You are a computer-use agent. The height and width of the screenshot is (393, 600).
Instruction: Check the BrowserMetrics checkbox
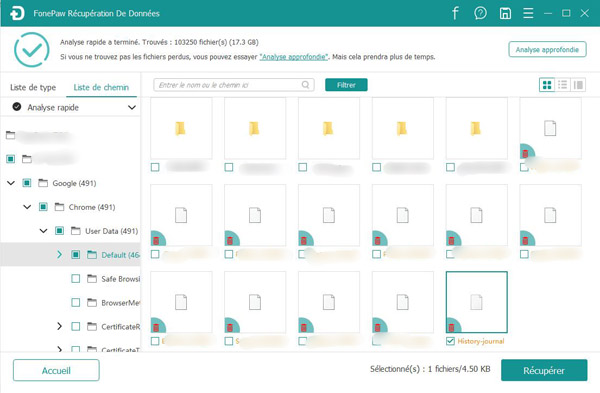coord(76,303)
